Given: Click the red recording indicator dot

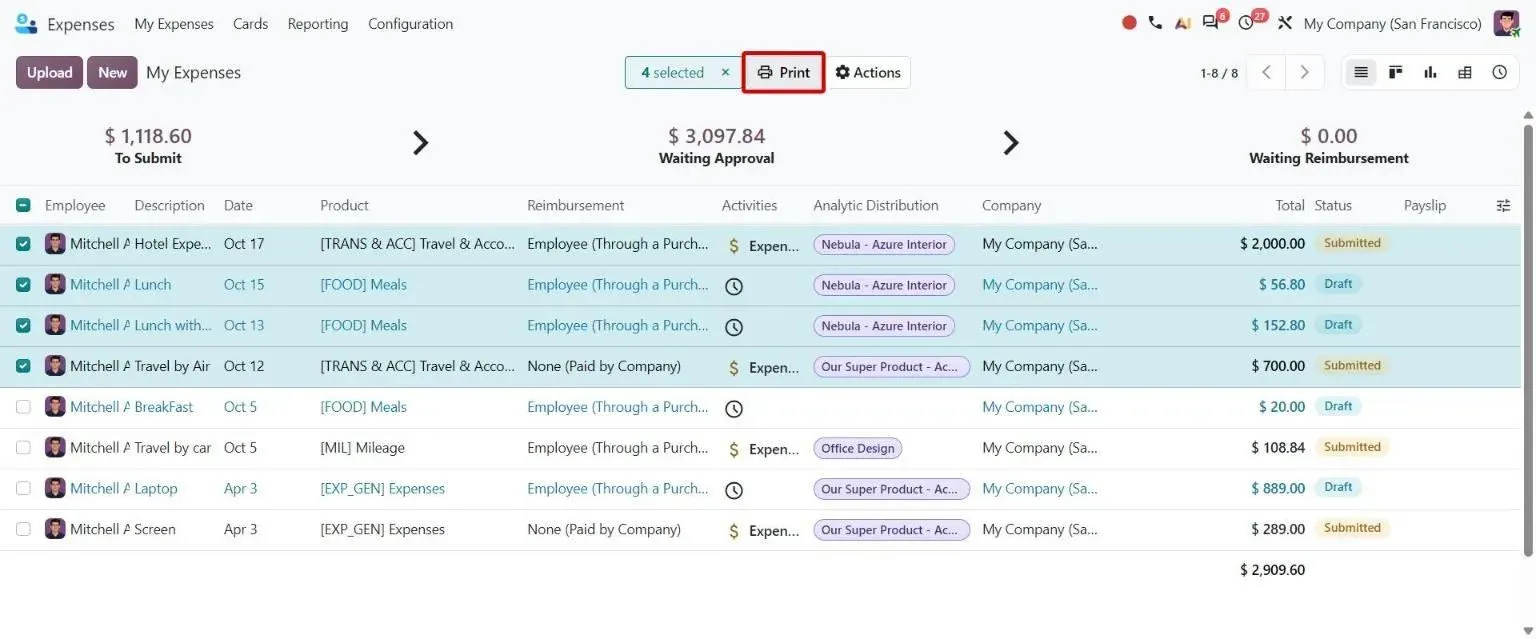Looking at the screenshot, I should click(x=1129, y=23).
